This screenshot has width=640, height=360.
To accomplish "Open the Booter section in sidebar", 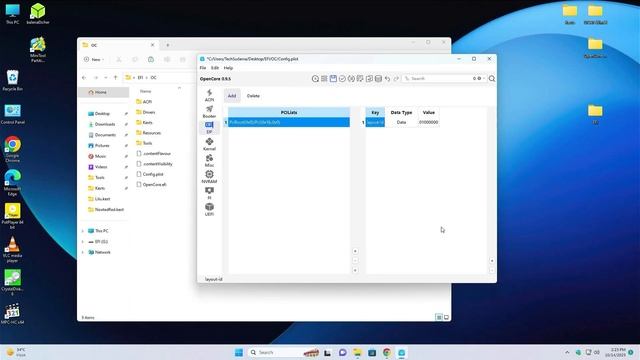I will [x=209, y=112].
